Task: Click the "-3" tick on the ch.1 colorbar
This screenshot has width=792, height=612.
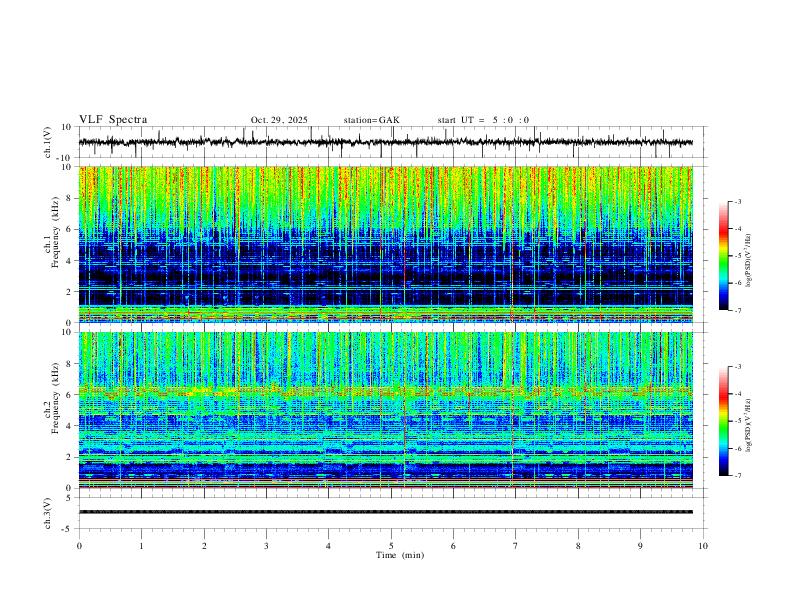Action: pos(737,201)
